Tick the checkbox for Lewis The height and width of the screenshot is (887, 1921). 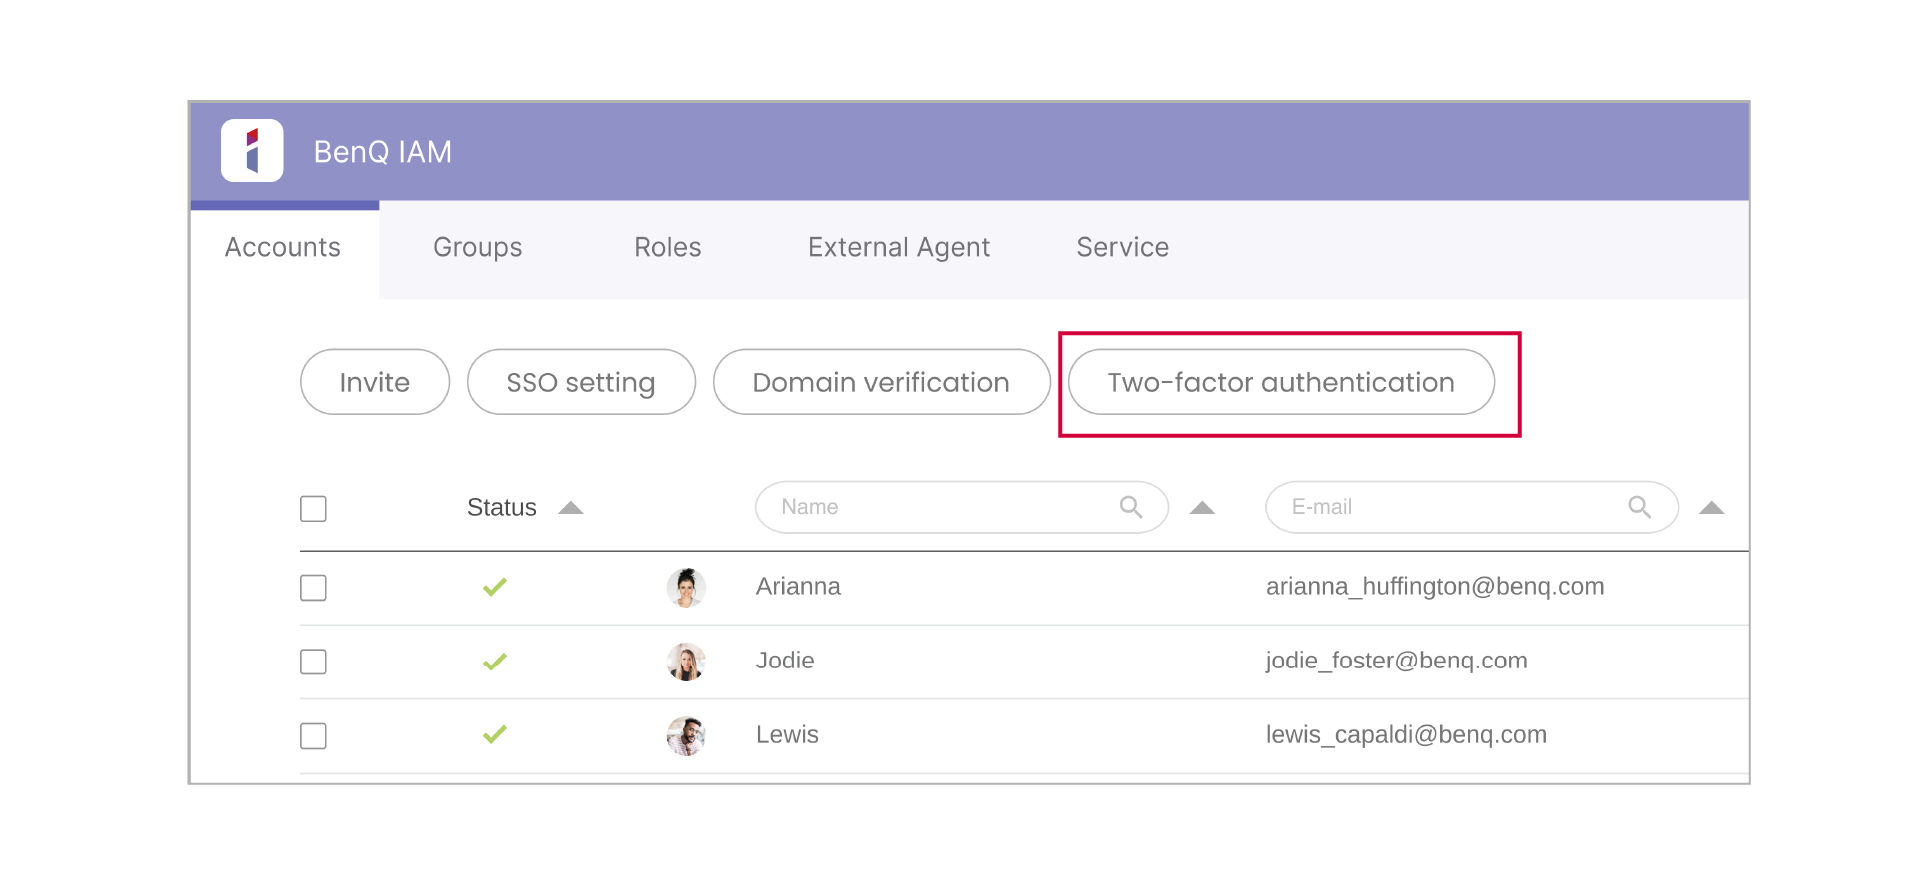[313, 736]
